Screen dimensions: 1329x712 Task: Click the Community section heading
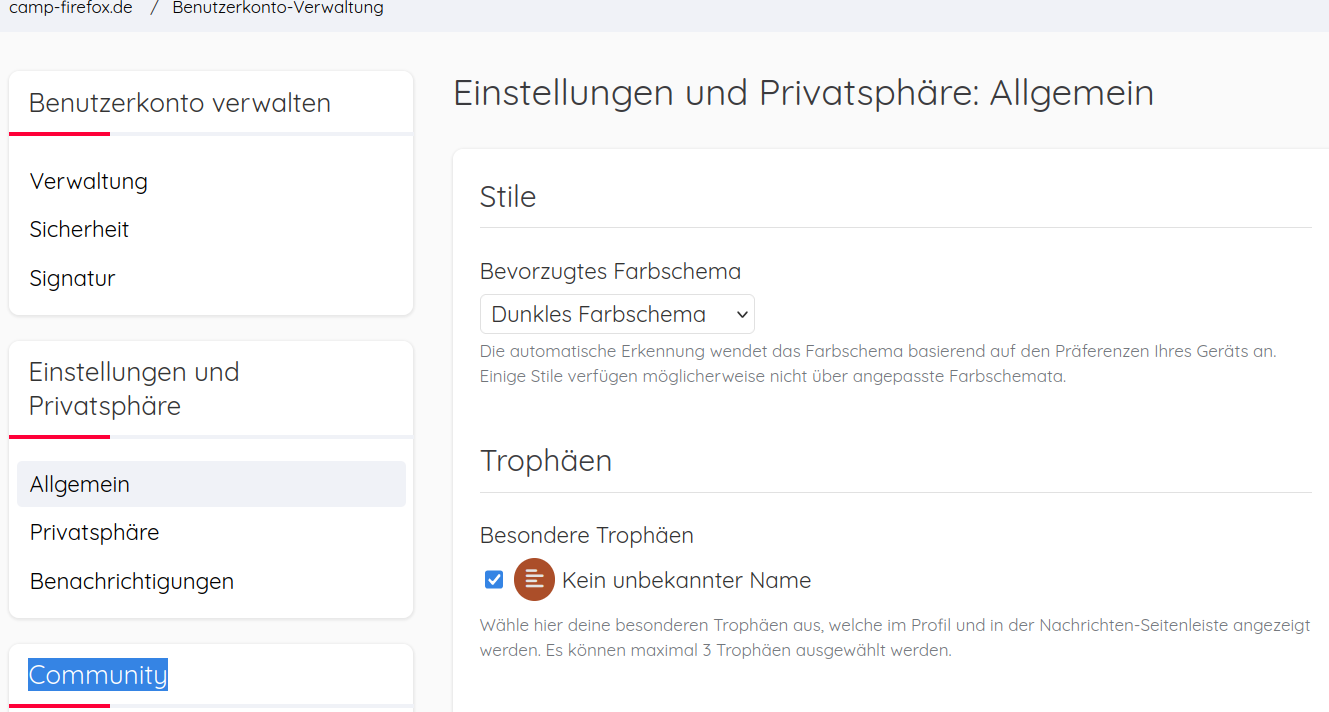(98, 675)
